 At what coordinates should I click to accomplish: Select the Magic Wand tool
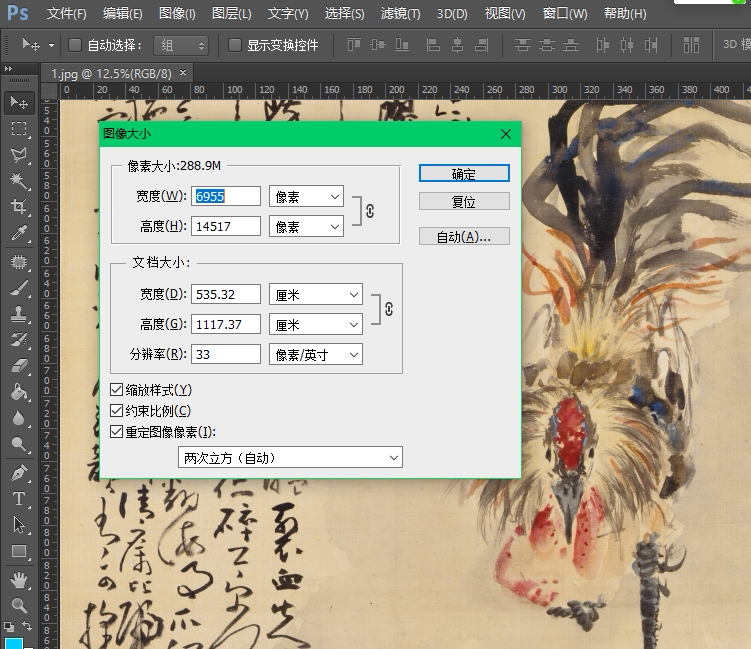[19, 181]
